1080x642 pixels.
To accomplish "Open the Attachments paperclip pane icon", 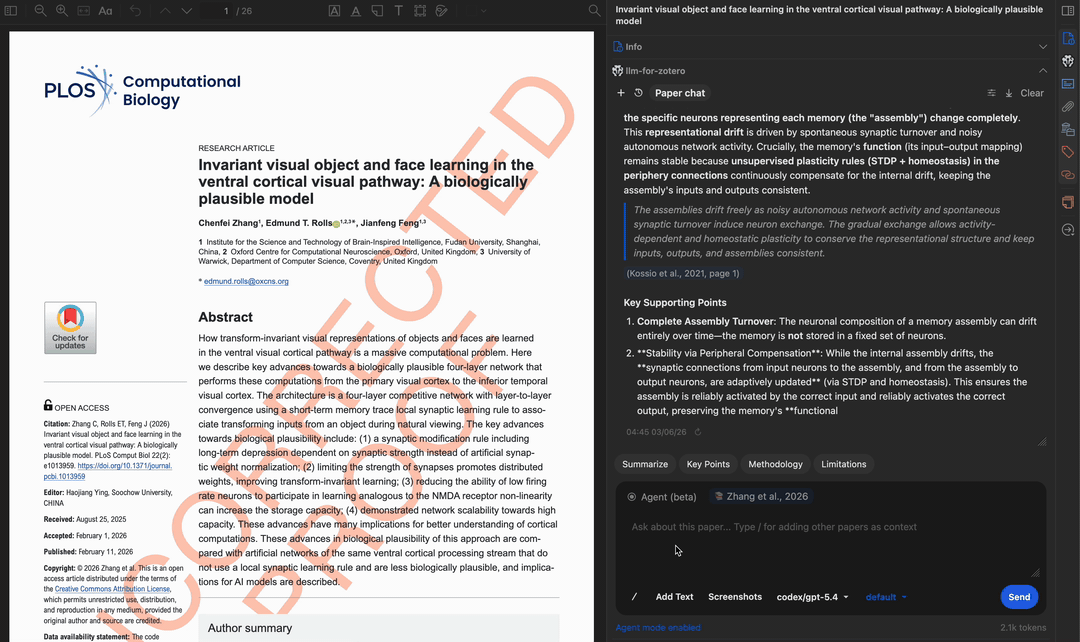I will (1067, 106).
